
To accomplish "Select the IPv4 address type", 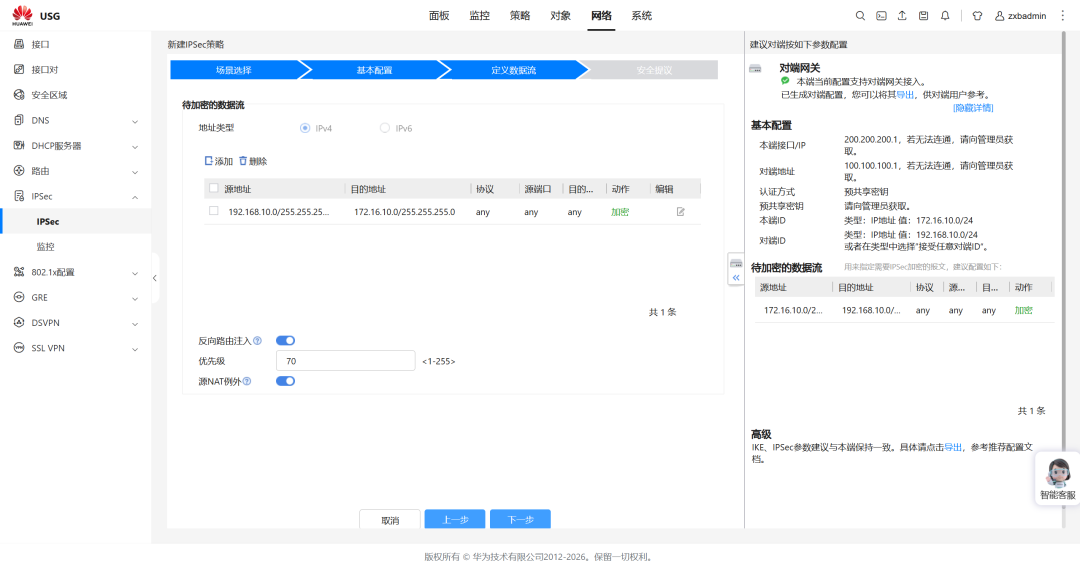I will click(x=305, y=128).
